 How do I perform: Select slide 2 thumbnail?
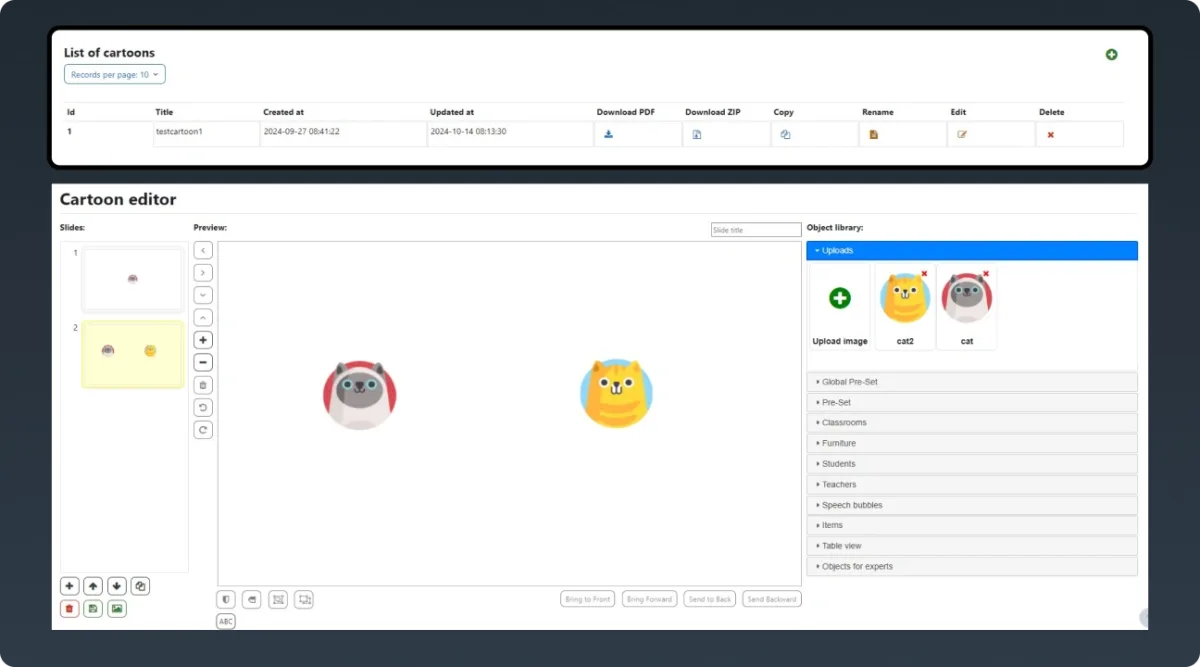tap(133, 353)
